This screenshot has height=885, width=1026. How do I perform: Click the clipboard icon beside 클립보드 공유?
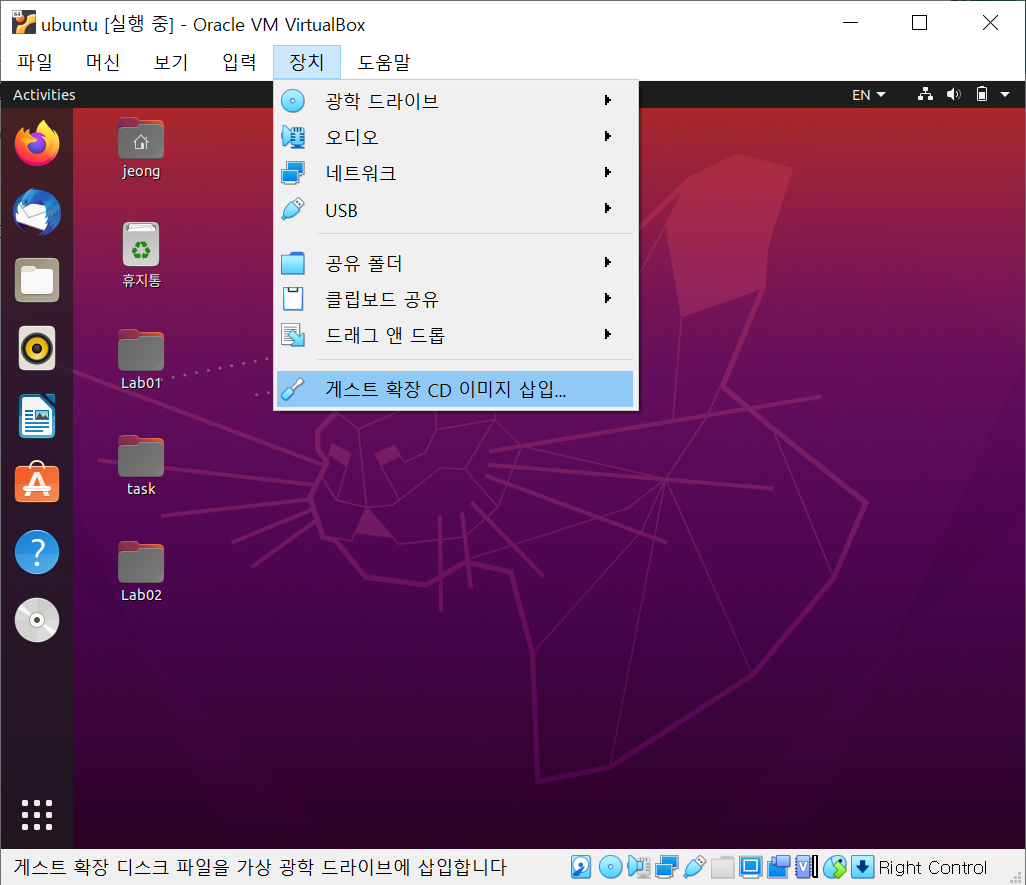pos(292,299)
